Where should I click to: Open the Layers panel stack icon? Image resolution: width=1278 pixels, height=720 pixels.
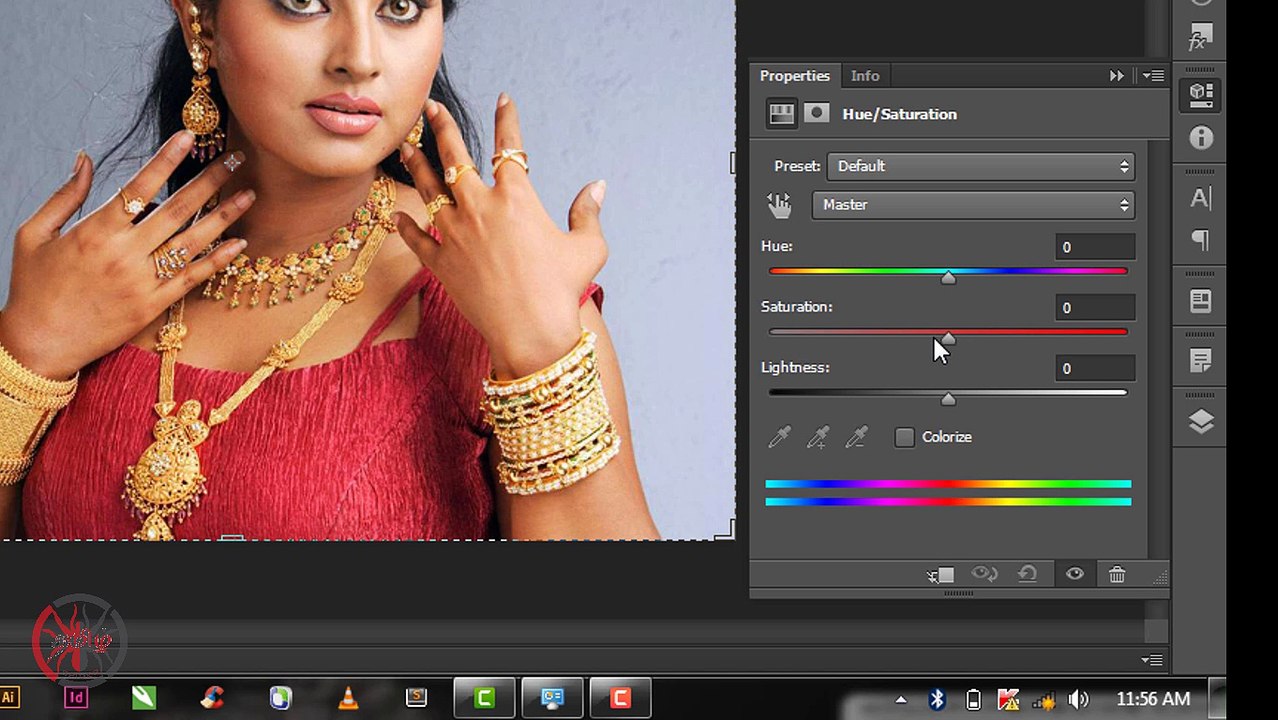point(1200,422)
